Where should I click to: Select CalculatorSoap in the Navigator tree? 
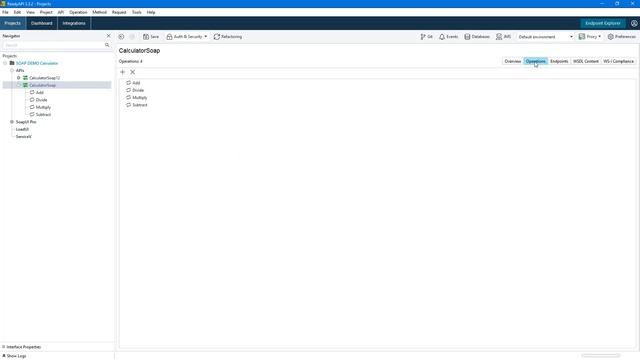click(x=42, y=85)
